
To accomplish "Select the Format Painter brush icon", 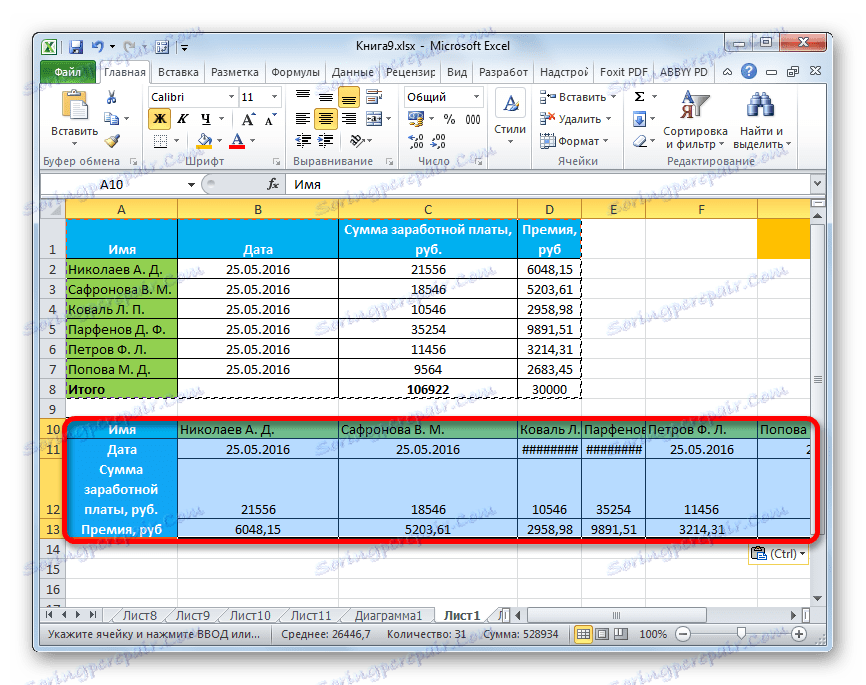I will click(x=114, y=139).
